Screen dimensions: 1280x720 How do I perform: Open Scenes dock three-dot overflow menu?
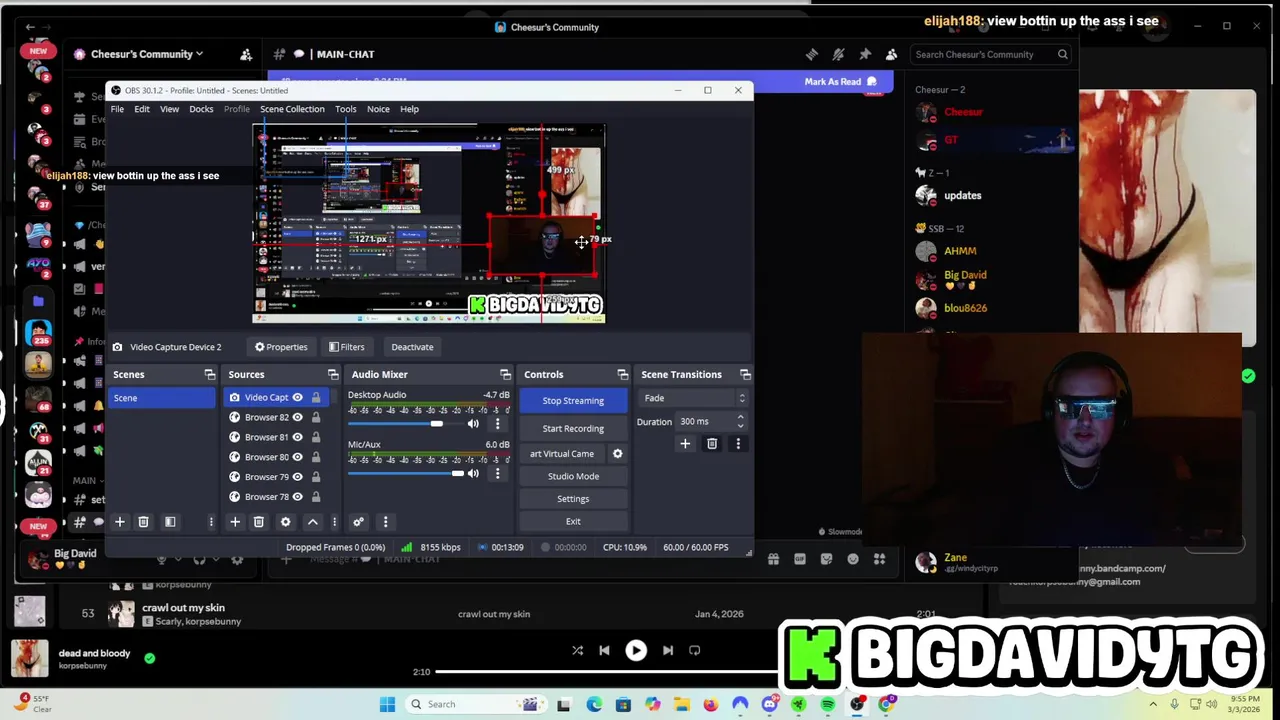pyautogui.click(x=210, y=522)
